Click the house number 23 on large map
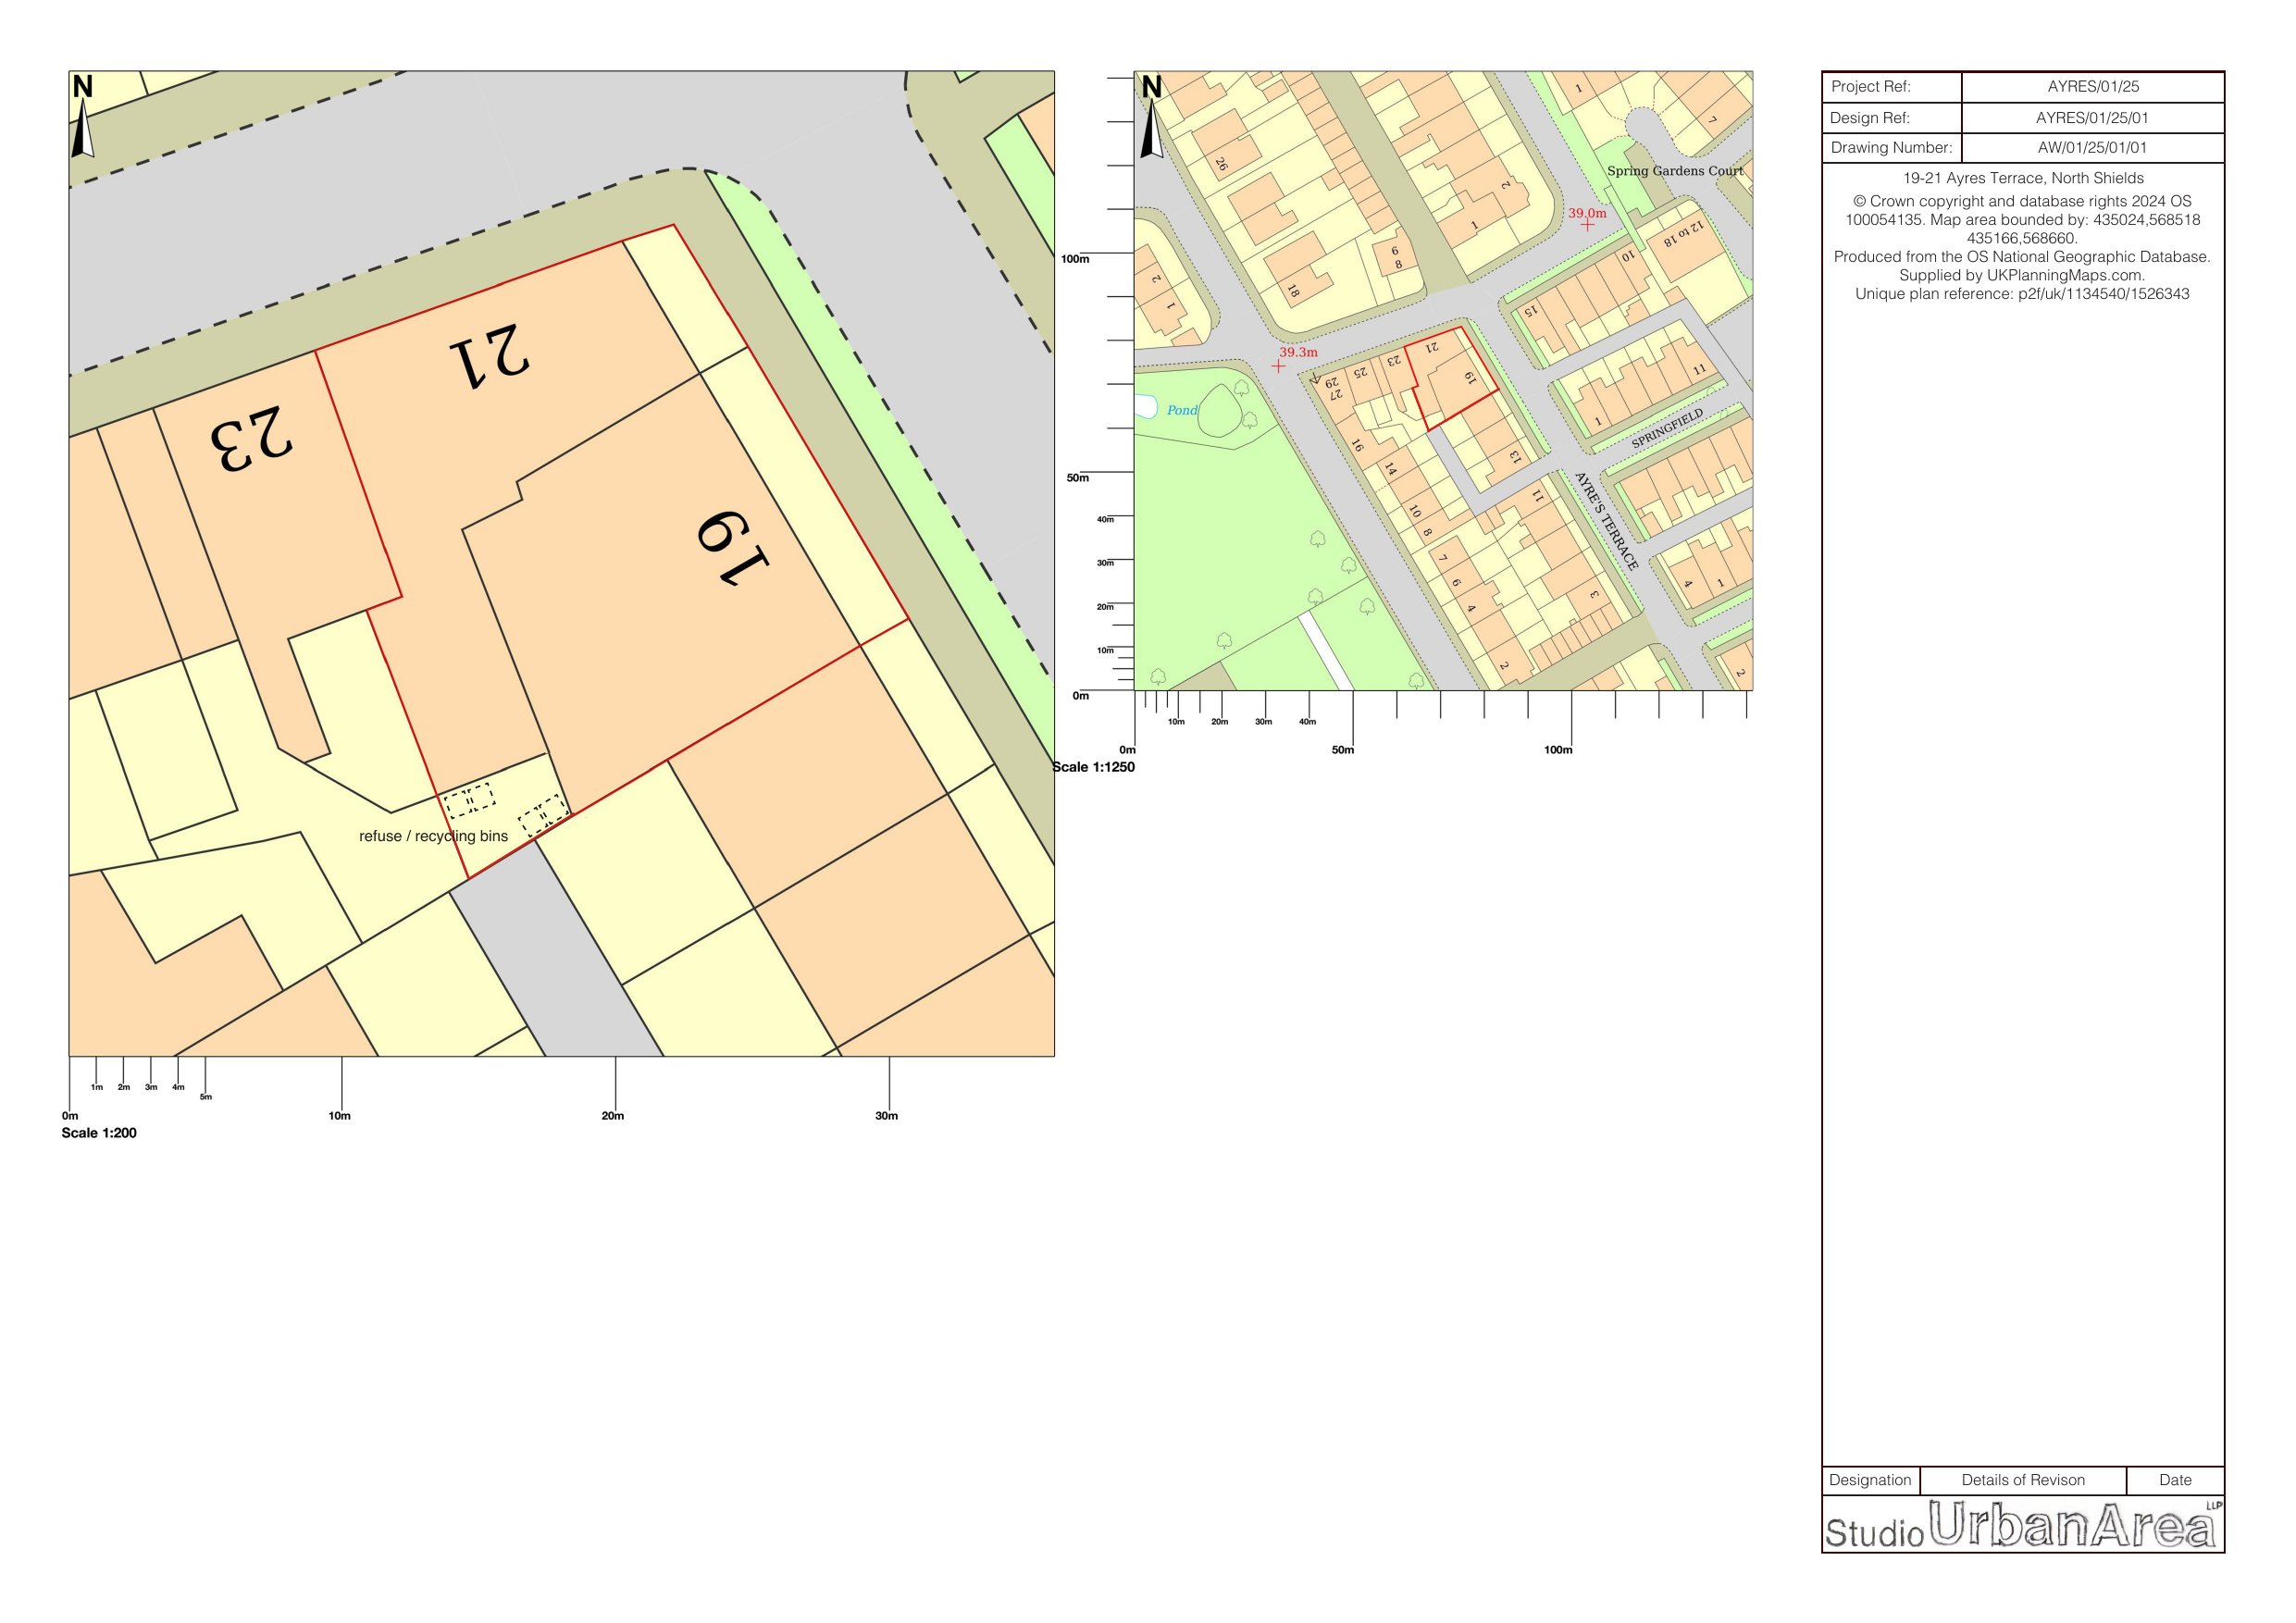The height and width of the screenshot is (1623, 2296). pos(251,438)
